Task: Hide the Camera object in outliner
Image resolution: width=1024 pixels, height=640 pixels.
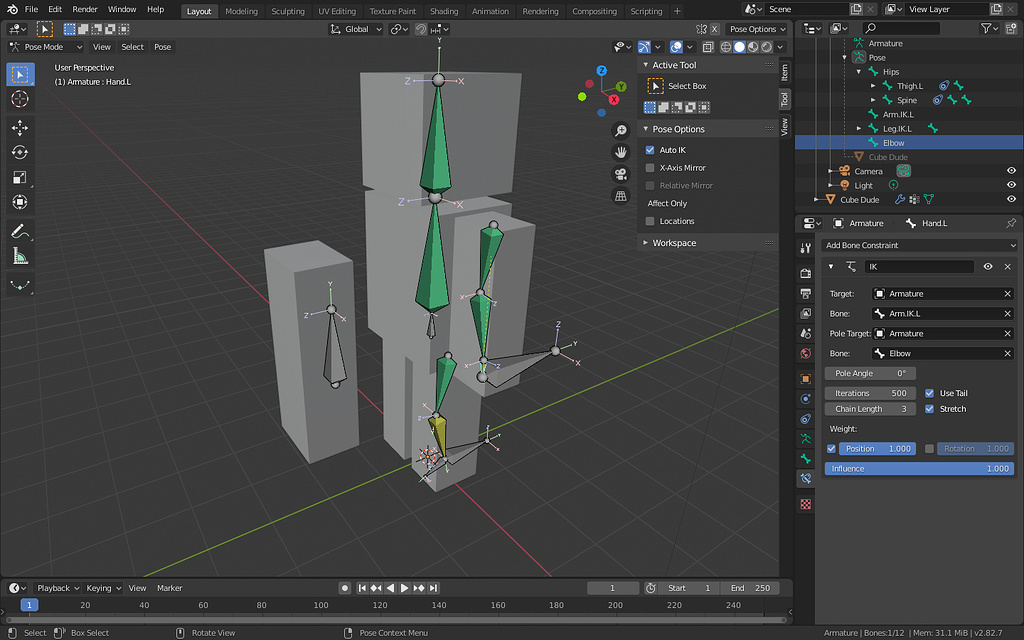Action: click(1011, 171)
